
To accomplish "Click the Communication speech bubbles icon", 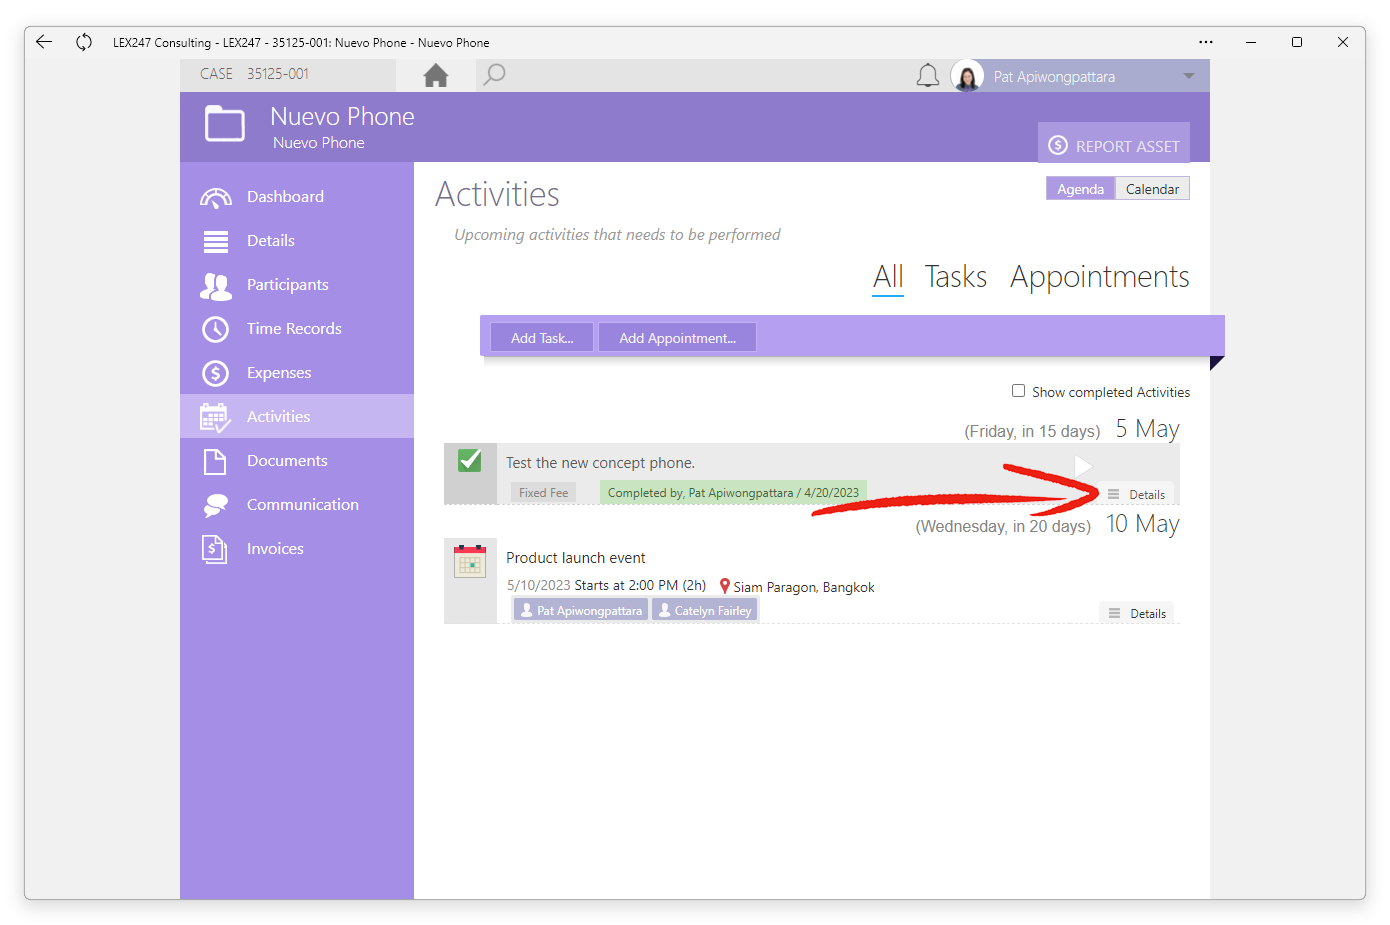I will click(216, 506).
